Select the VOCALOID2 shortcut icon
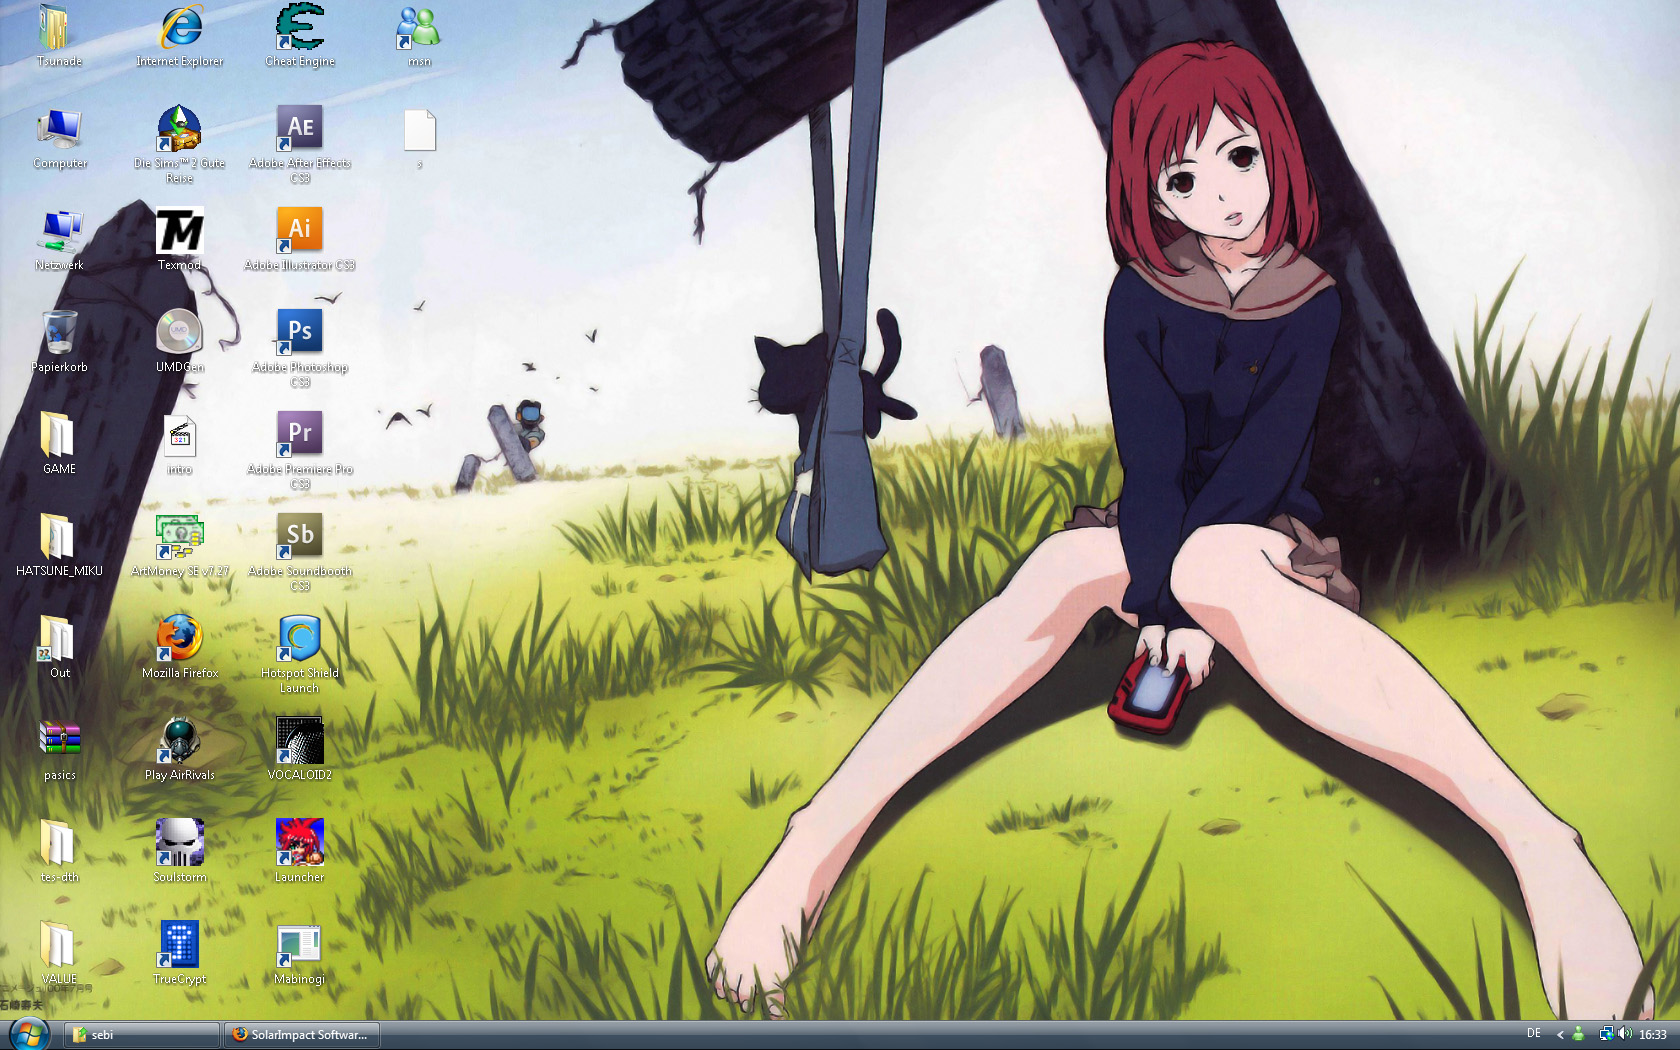The width and height of the screenshot is (1680, 1050). tap(300, 741)
